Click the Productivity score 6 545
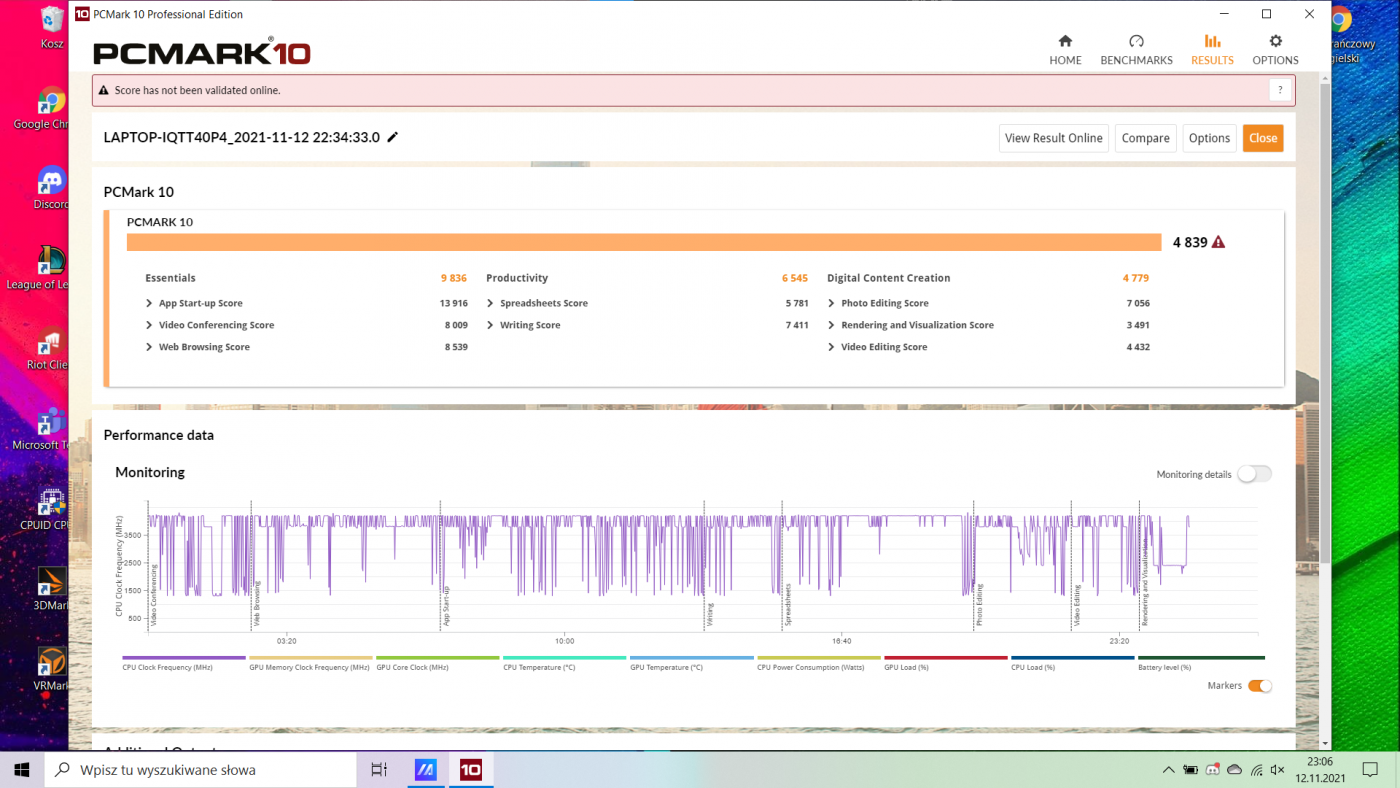The height and width of the screenshot is (788, 1400). tap(795, 278)
